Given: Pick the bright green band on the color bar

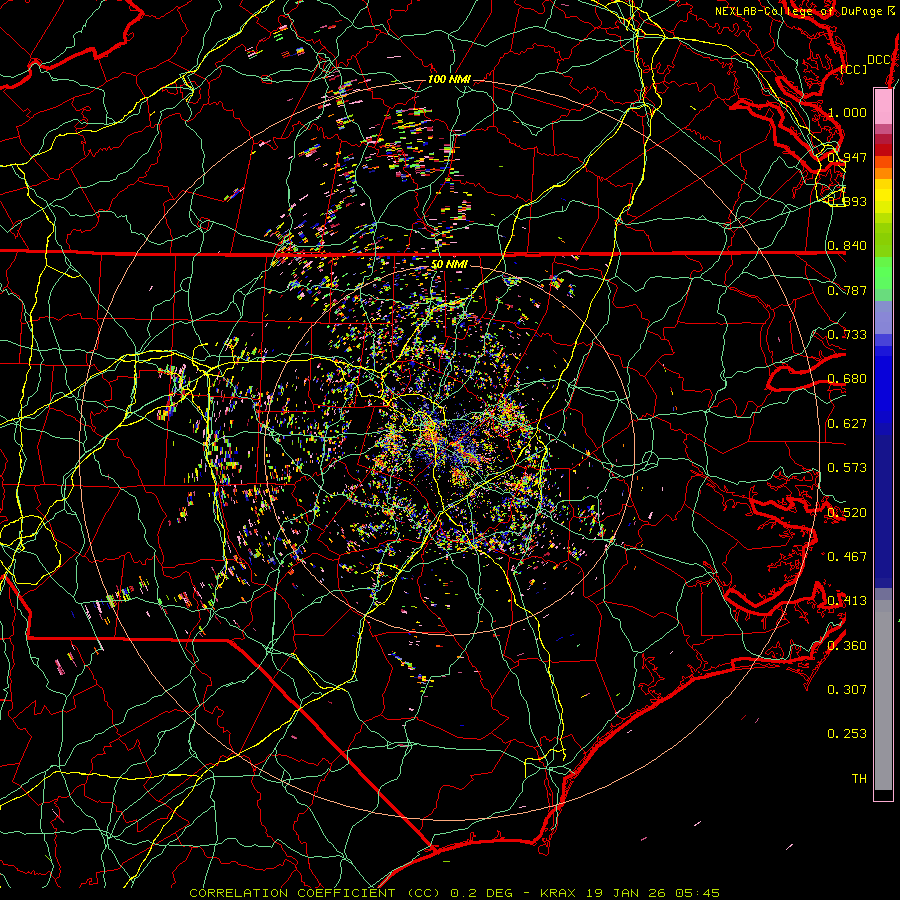Looking at the screenshot, I should point(883,273).
